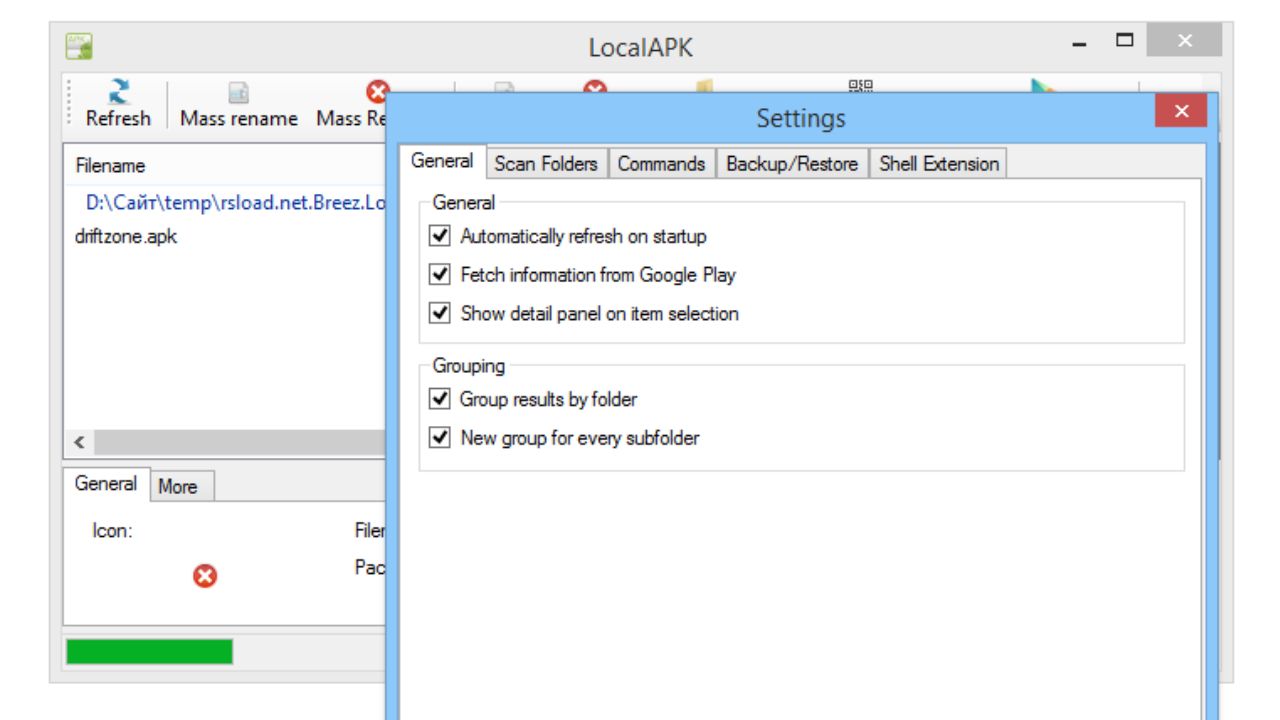This screenshot has height=720, width=1280.
Task: Click the D:\Сайт\temp folder group header
Action: click(x=235, y=202)
